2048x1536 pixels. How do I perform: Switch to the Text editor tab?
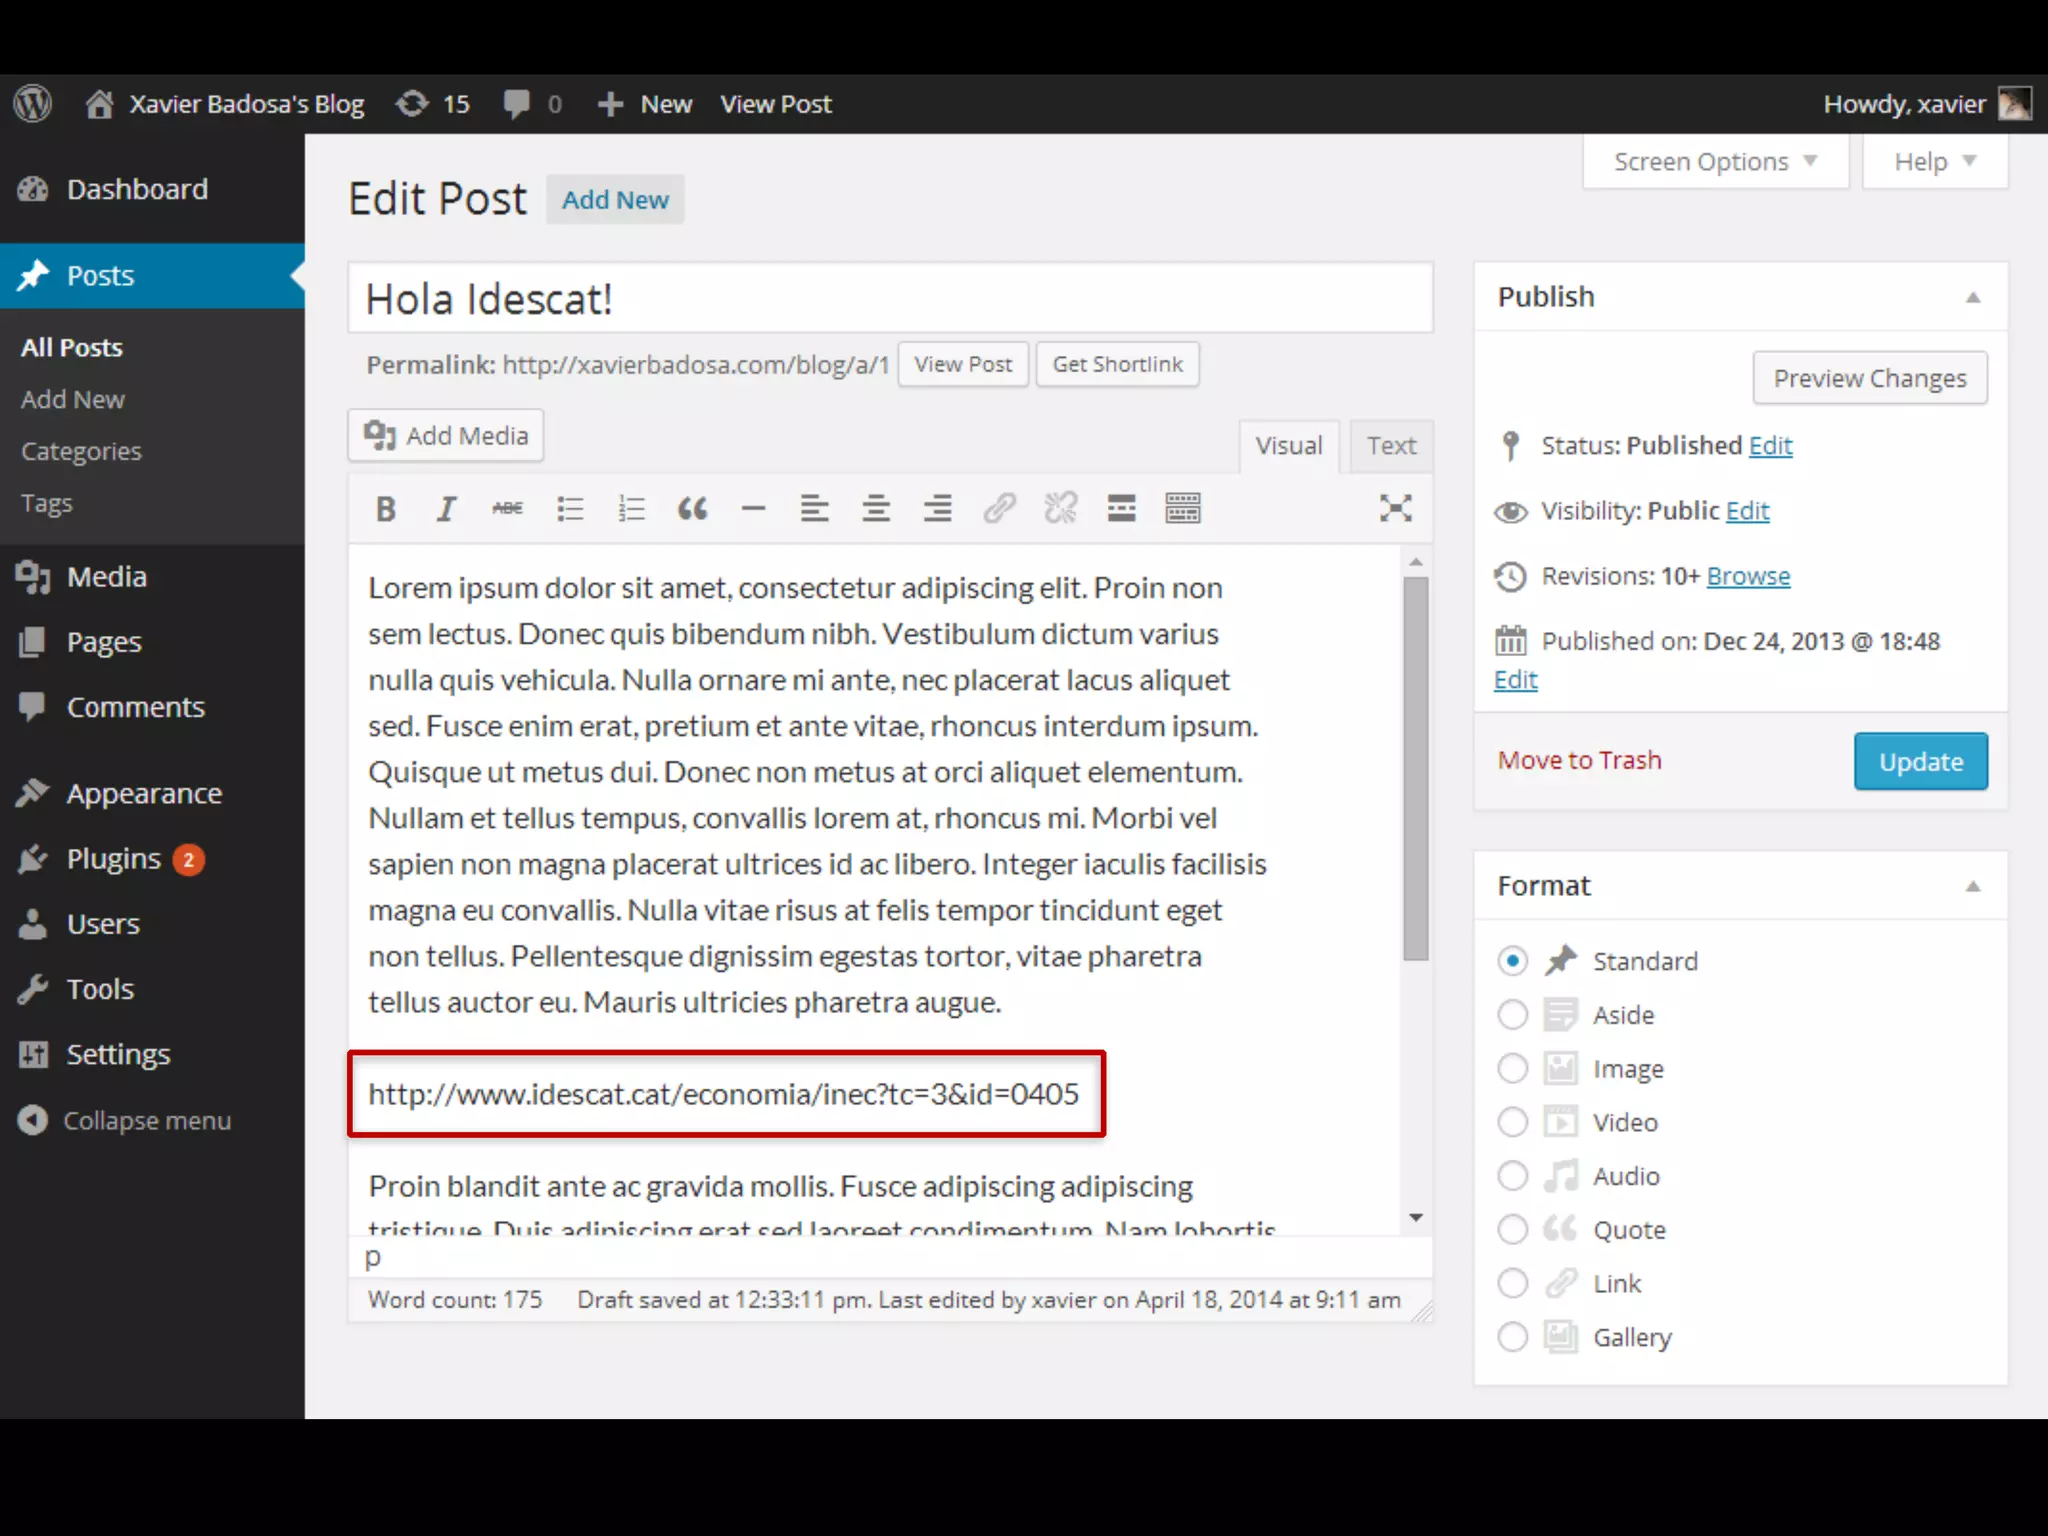(x=1391, y=446)
